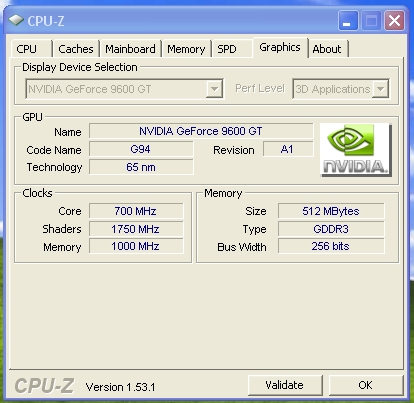The width and height of the screenshot is (414, 403).
Task: Select the G94 Code Name field
Action: pos(141,149)
